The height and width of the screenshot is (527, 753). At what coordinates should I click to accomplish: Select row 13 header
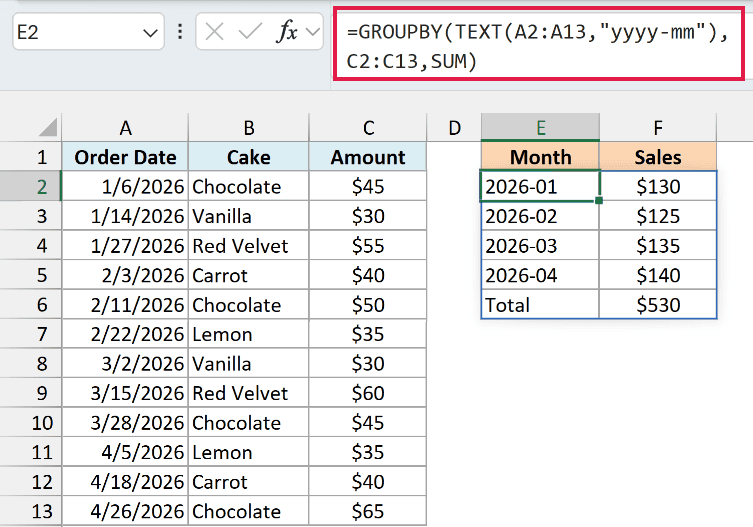coord(31,511)
